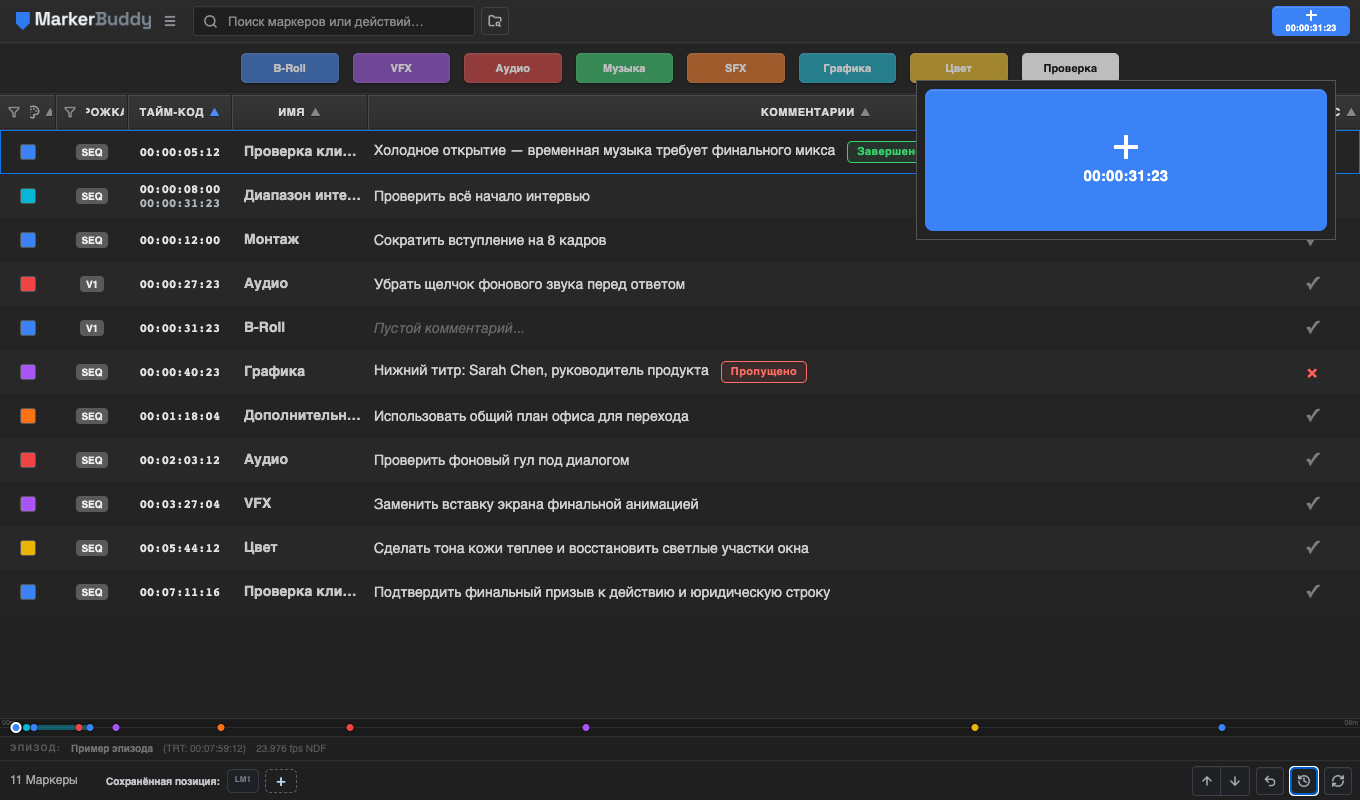The width and height of the screenshot is (1360, 800).
Task: Sort by КОММЕНТАРИИ using its header arrow
Action: (x=866, y=112)
